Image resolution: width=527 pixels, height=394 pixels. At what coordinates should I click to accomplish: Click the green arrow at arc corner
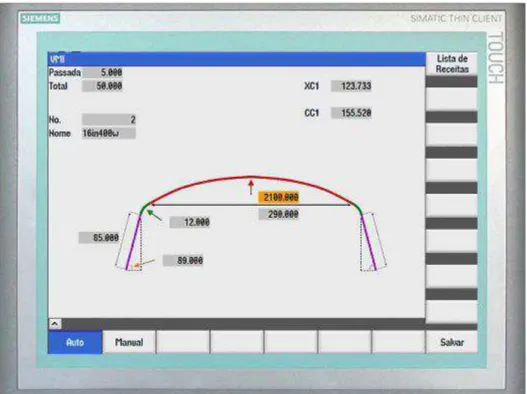[154, 215]
